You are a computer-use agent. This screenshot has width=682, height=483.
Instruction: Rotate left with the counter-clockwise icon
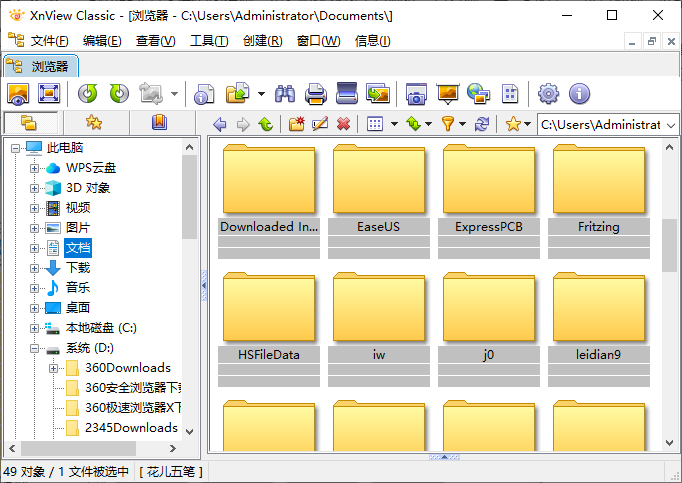(87, 94)
